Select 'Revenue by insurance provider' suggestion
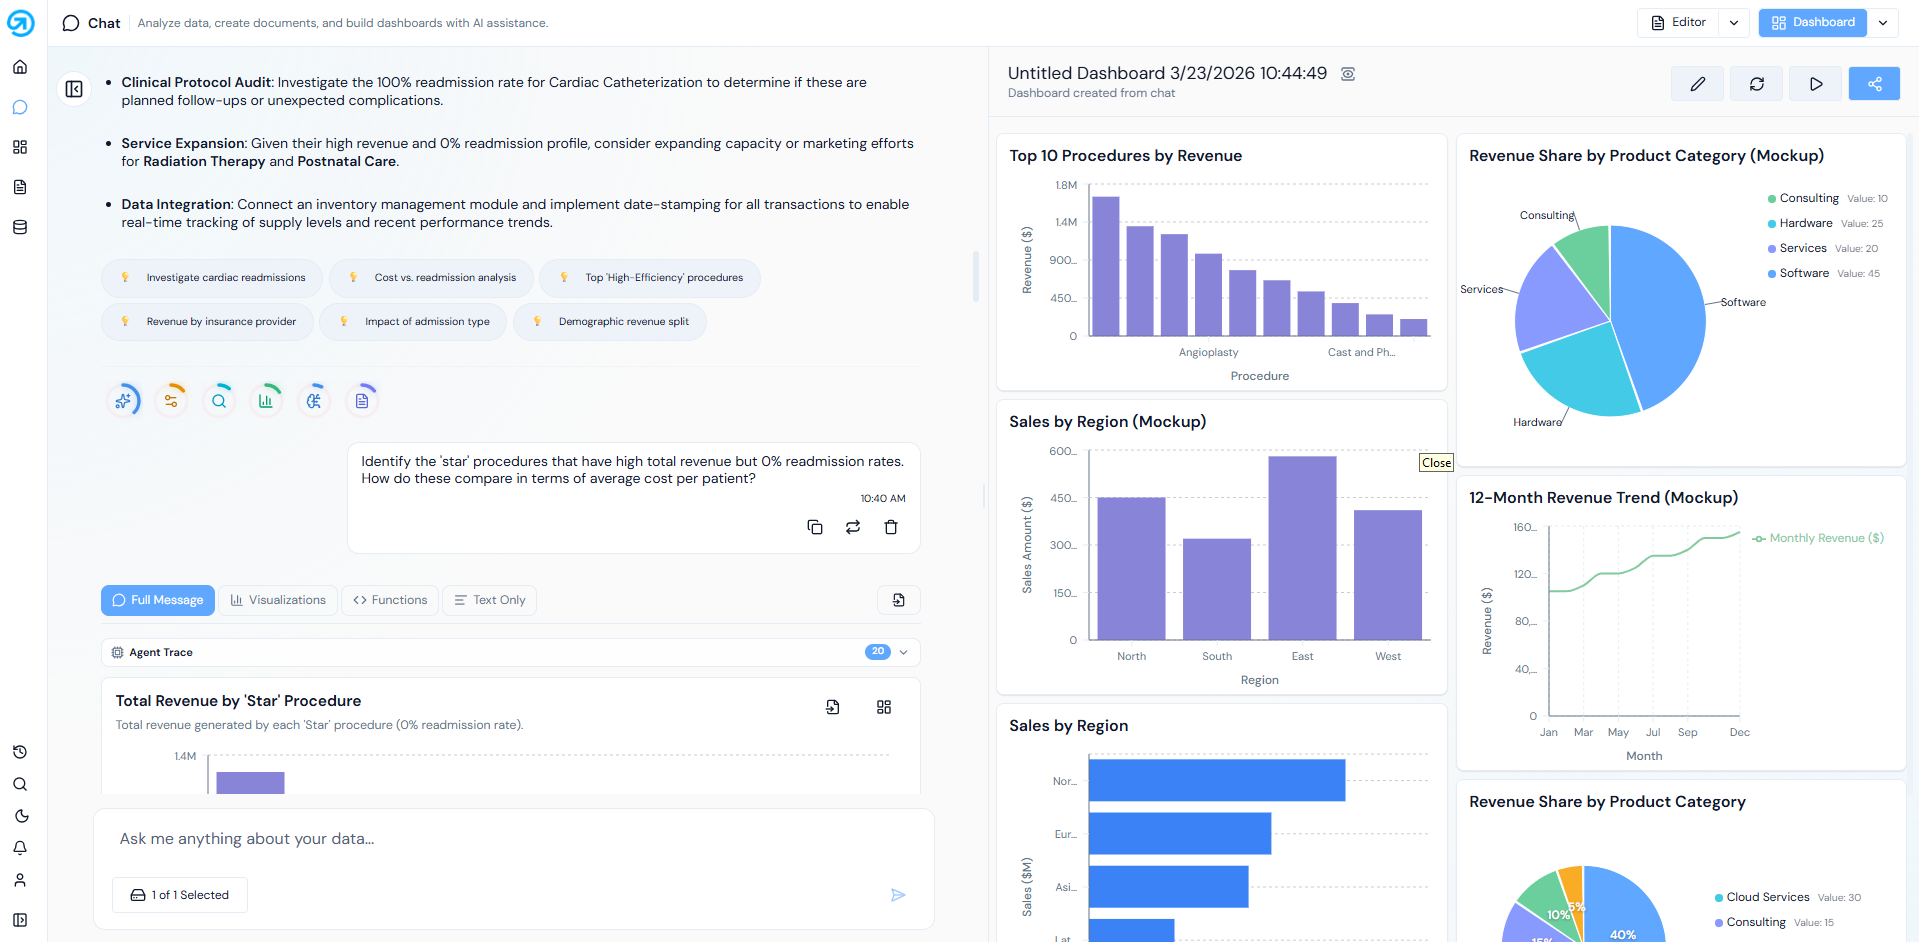Screen dimensions: 1919x942 (208, 322)
